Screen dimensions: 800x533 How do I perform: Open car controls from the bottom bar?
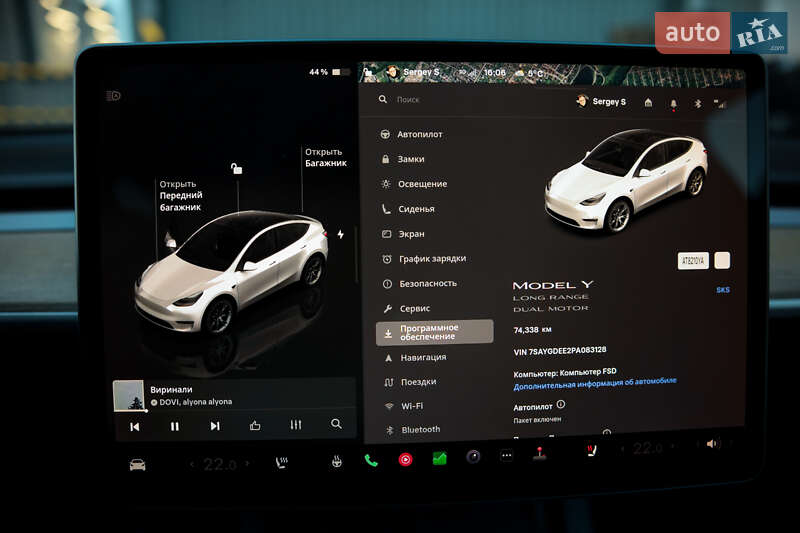pos(137,465)
